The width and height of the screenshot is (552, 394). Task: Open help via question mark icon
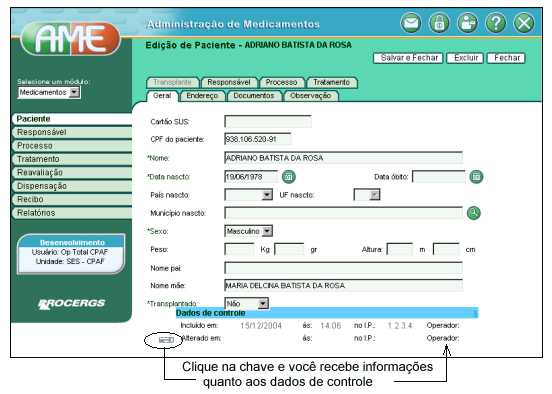pos(495,23)
